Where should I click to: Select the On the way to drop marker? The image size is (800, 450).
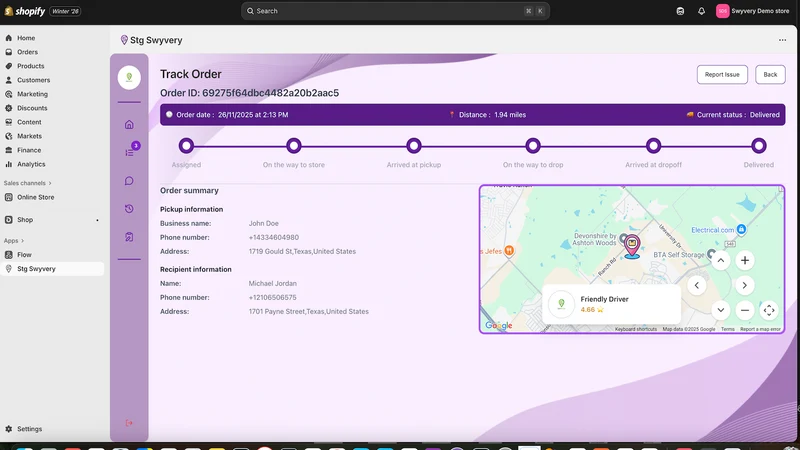point(533,146)
